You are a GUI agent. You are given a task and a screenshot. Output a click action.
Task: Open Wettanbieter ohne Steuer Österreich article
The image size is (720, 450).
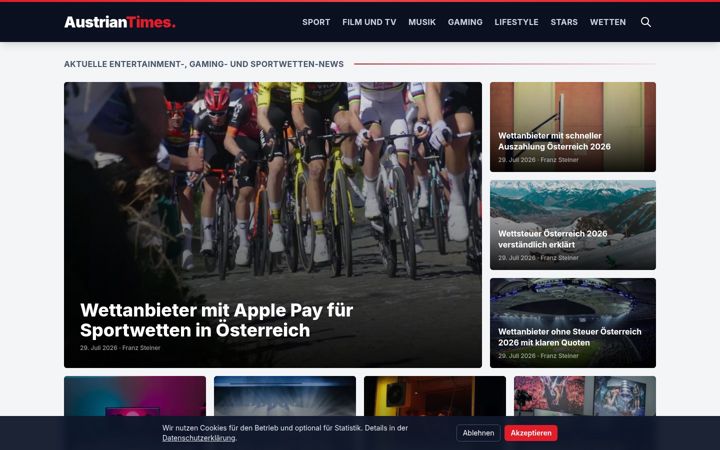pyautogui.click(x=573, y=323)
